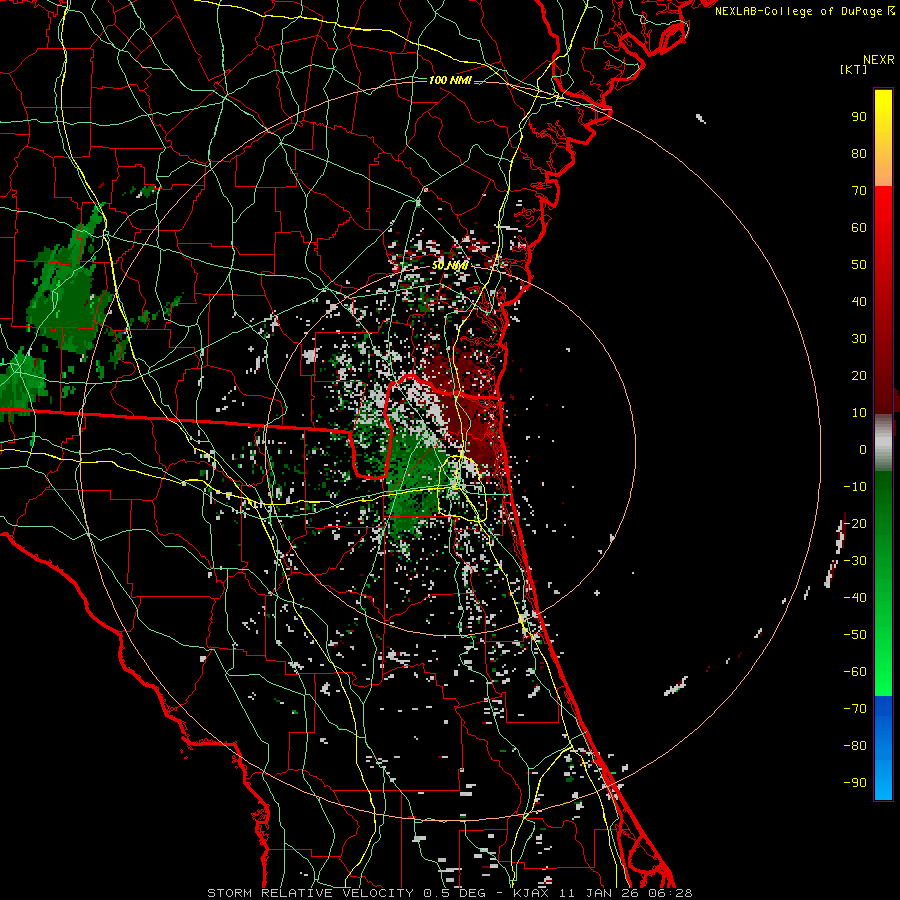Click the 50 knot scale label
This screenshot has height=900, width=900.
(859, 265)
